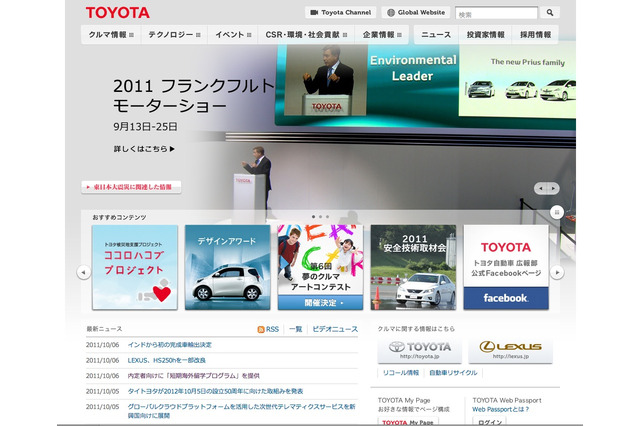Click the Prius family image in hero
Viewport: 640px width, 426px height.
[x=517, y=81]
